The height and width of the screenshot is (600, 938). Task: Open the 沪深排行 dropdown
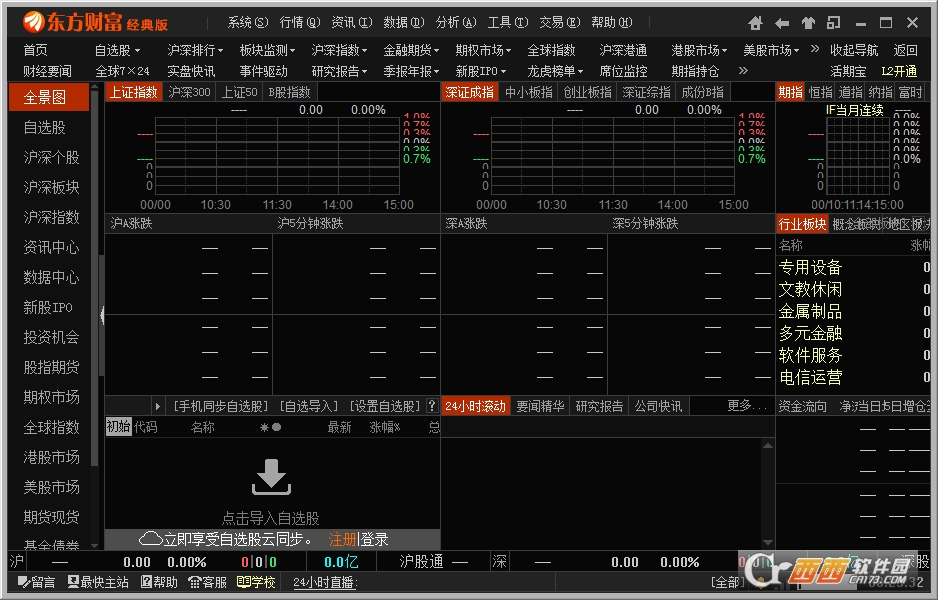tap(195, 50)
